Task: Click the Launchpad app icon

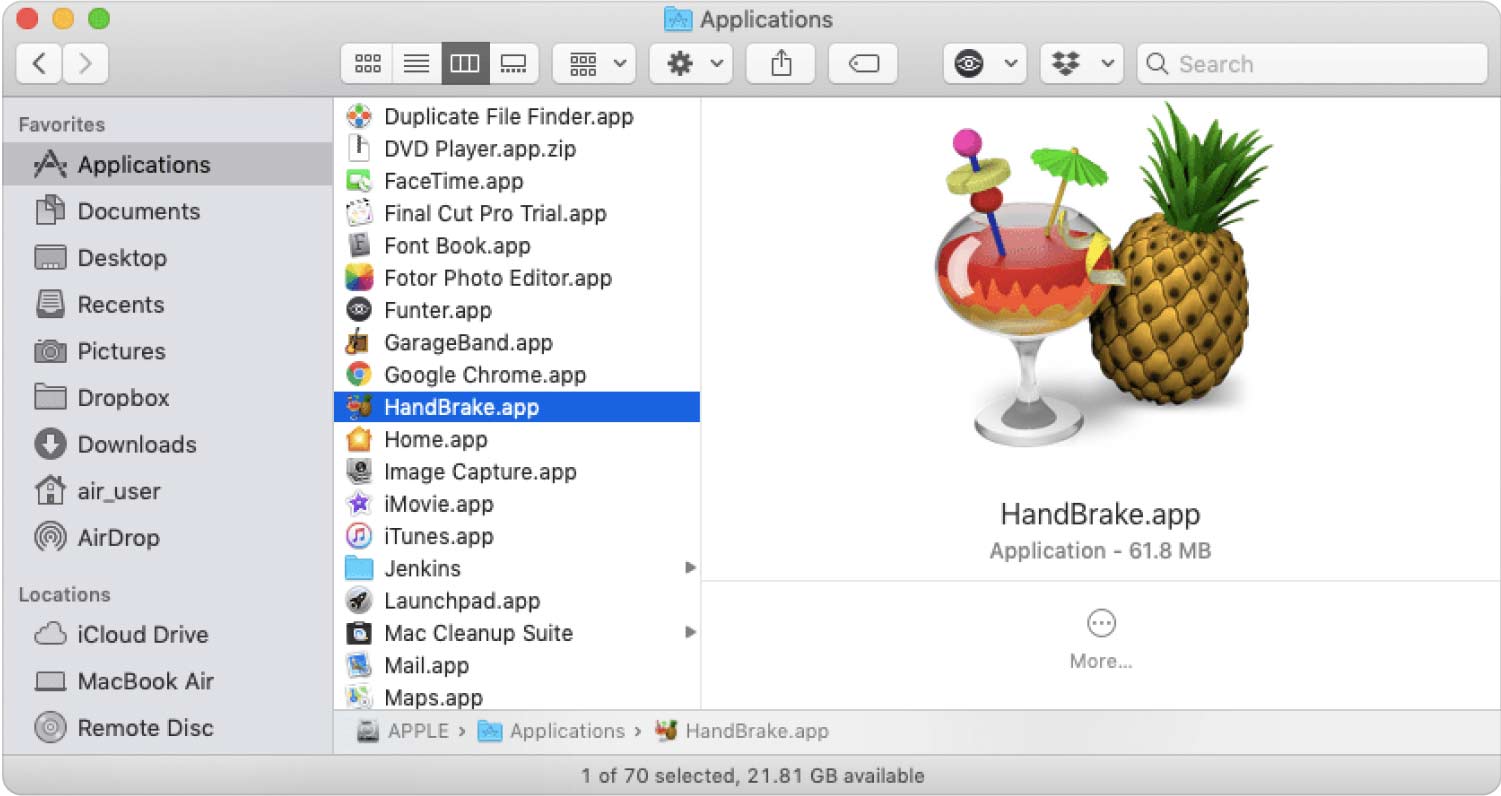Action: click(x=359, y=601)
